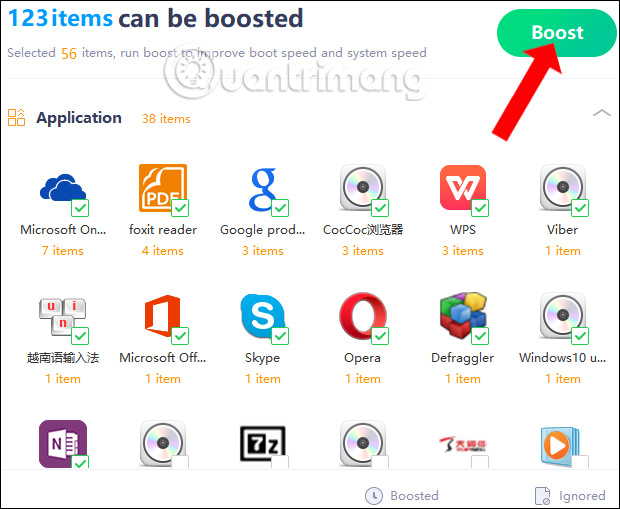Uncheck the Microsoft Office checkbox
This screenshot has width=620, height=509.
point(180,336)
